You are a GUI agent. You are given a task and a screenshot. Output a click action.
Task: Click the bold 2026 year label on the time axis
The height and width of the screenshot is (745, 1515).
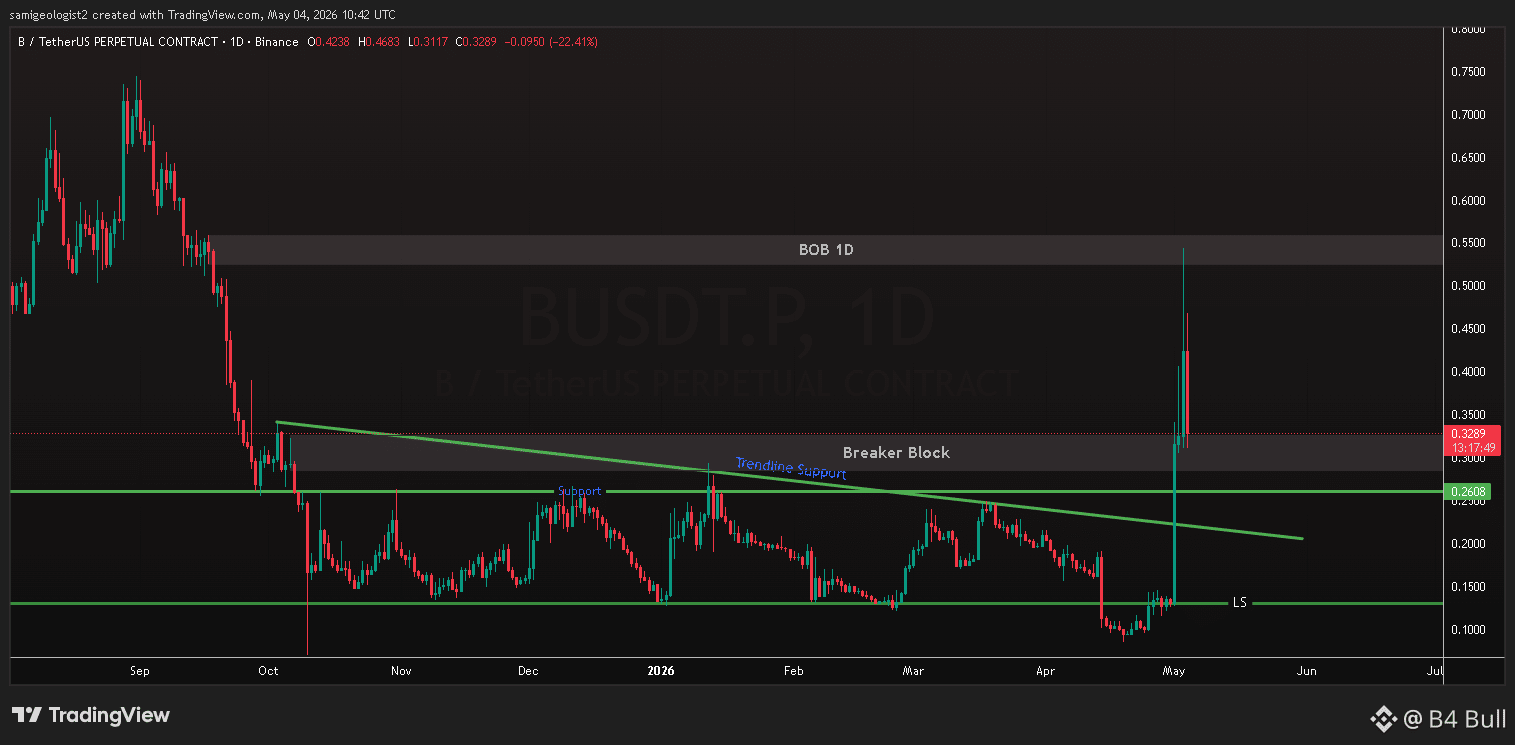661,671
